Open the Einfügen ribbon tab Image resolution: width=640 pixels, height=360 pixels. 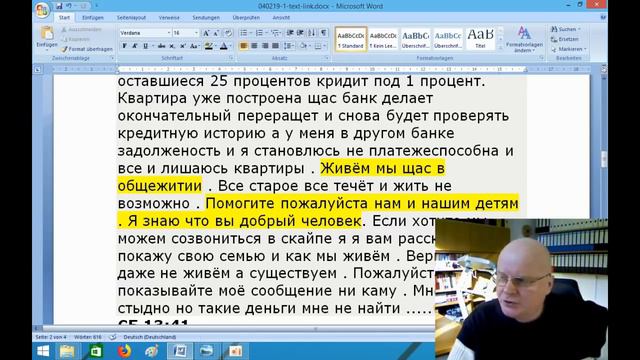pos(93,18)
